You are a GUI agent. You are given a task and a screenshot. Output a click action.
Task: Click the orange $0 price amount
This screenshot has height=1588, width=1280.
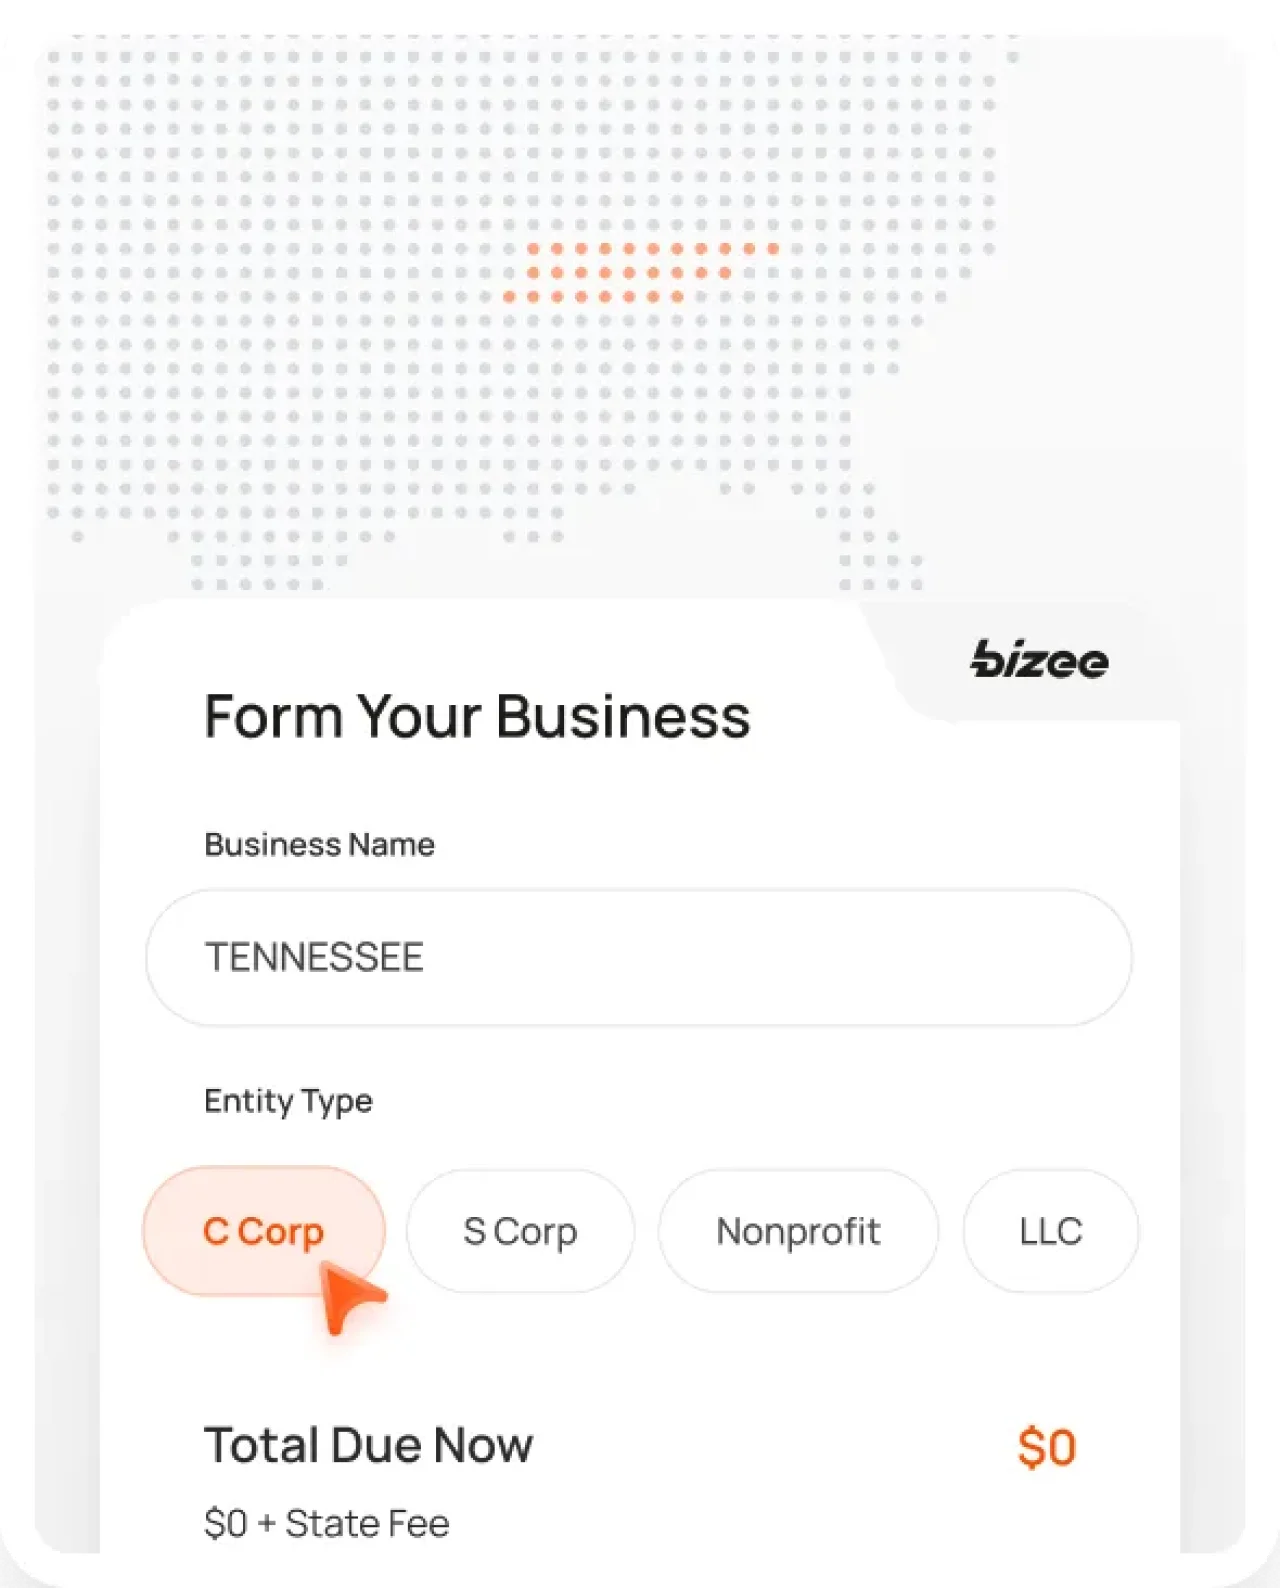point(1046,1444)
